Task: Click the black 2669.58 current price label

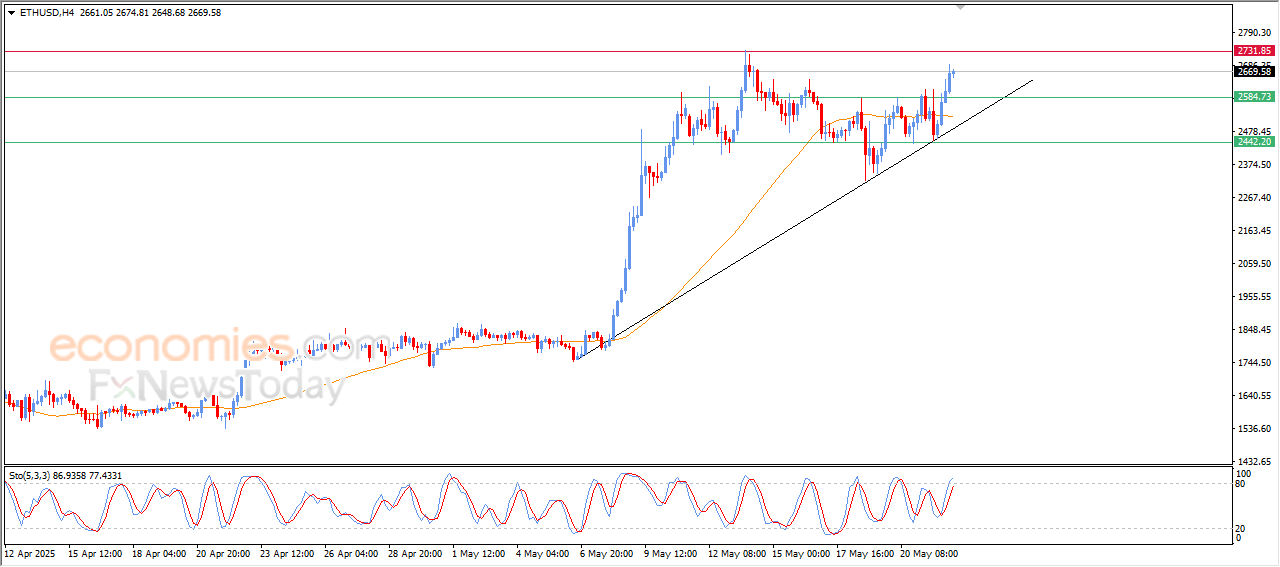Action: tap(1254, 72)
